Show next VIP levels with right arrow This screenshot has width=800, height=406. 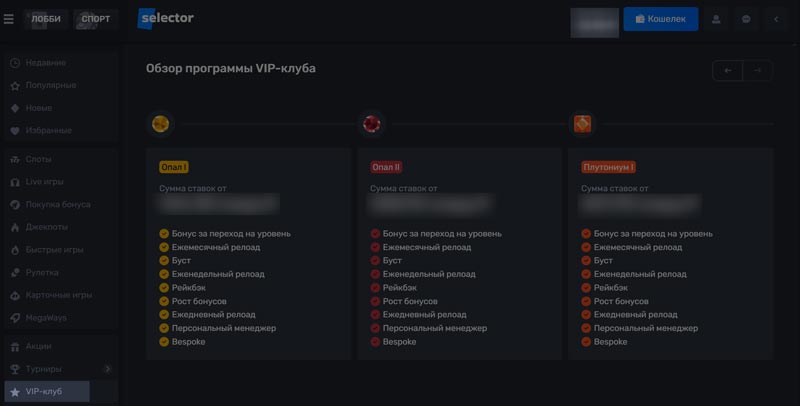(758, 71)
